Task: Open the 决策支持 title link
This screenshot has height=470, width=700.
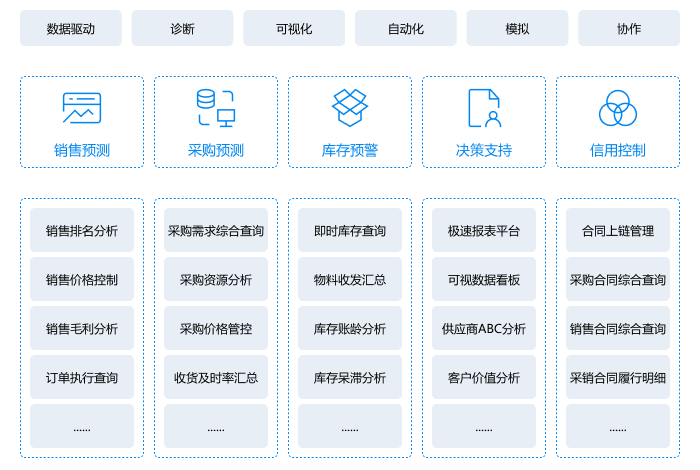Action: pyautogui.click(x=484, y=150)
